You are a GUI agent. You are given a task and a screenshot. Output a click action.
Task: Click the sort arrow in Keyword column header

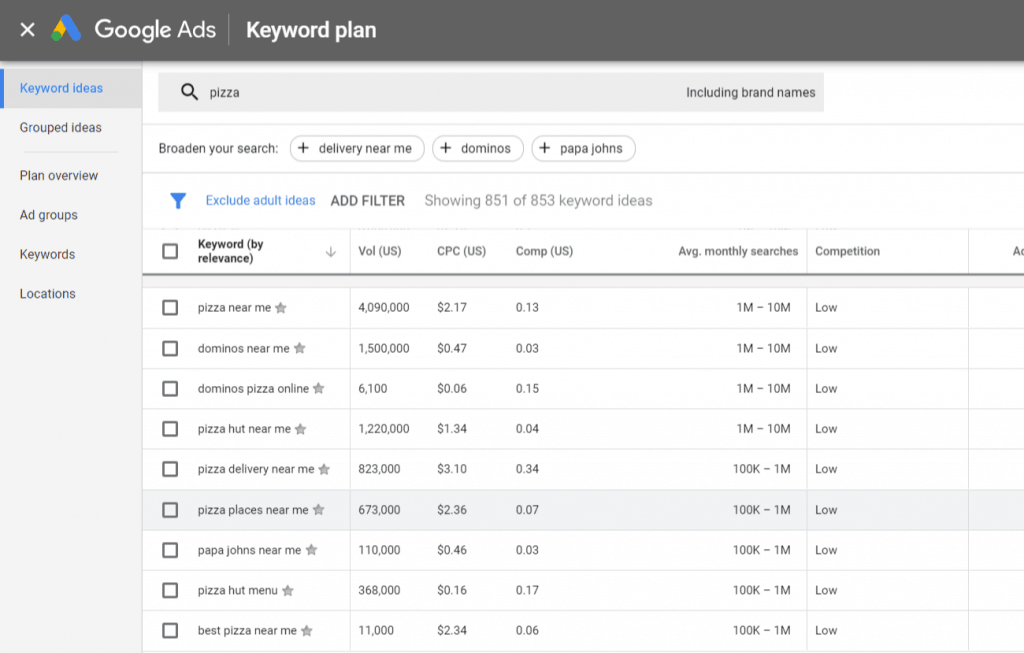pos(331,251)
